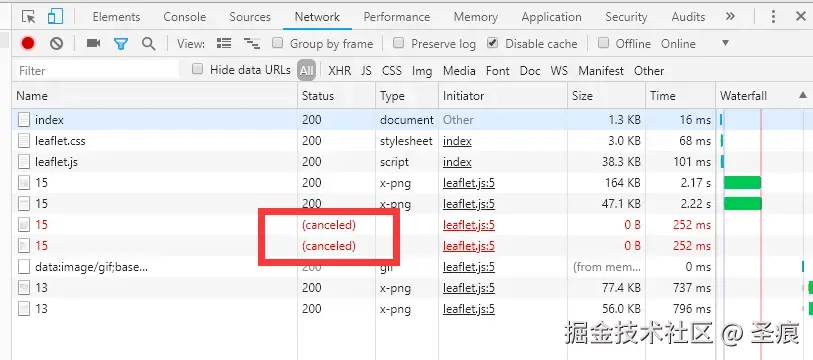Open DevTools three-dot customize menu
This screenshot has height=360, width=813.
click(773, 17)
